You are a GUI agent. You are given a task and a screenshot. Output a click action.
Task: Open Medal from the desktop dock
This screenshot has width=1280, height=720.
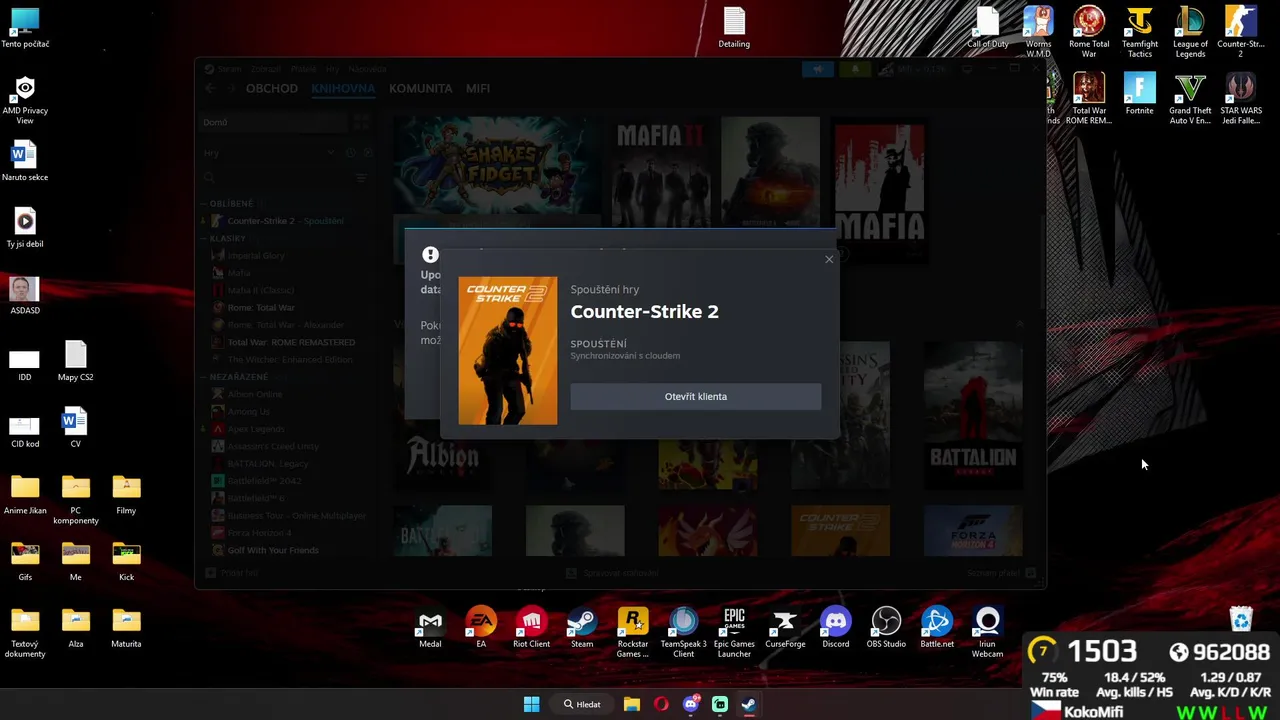pyautogui.click(x=430, y=628)
